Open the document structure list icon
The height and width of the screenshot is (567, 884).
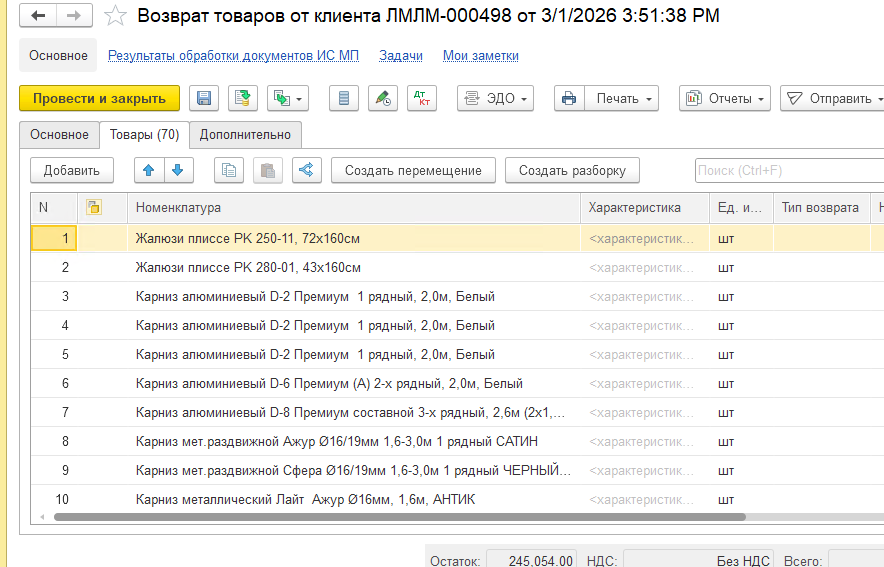click(x=343, y=99)
